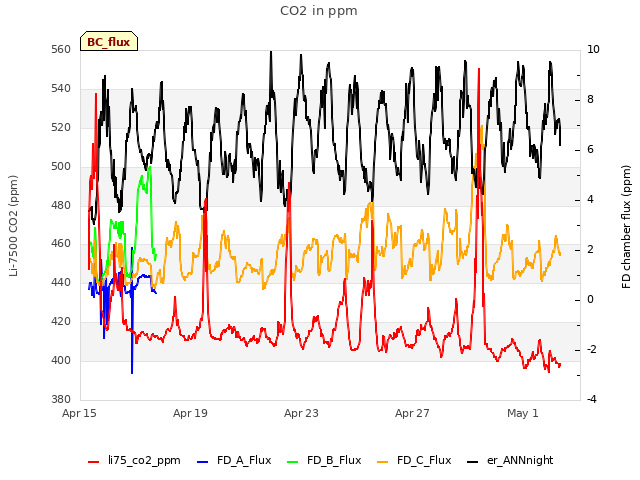Click the -2 right axis tick label
Image resolution: width=640 pixels, height=480 pixels.
[x=592, y=349]
